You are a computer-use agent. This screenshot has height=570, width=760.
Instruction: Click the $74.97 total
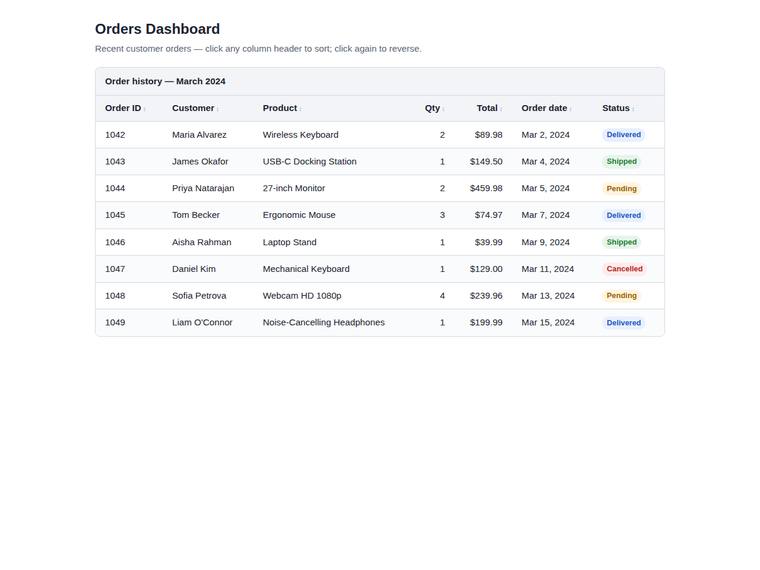click(x=489, y=215)
